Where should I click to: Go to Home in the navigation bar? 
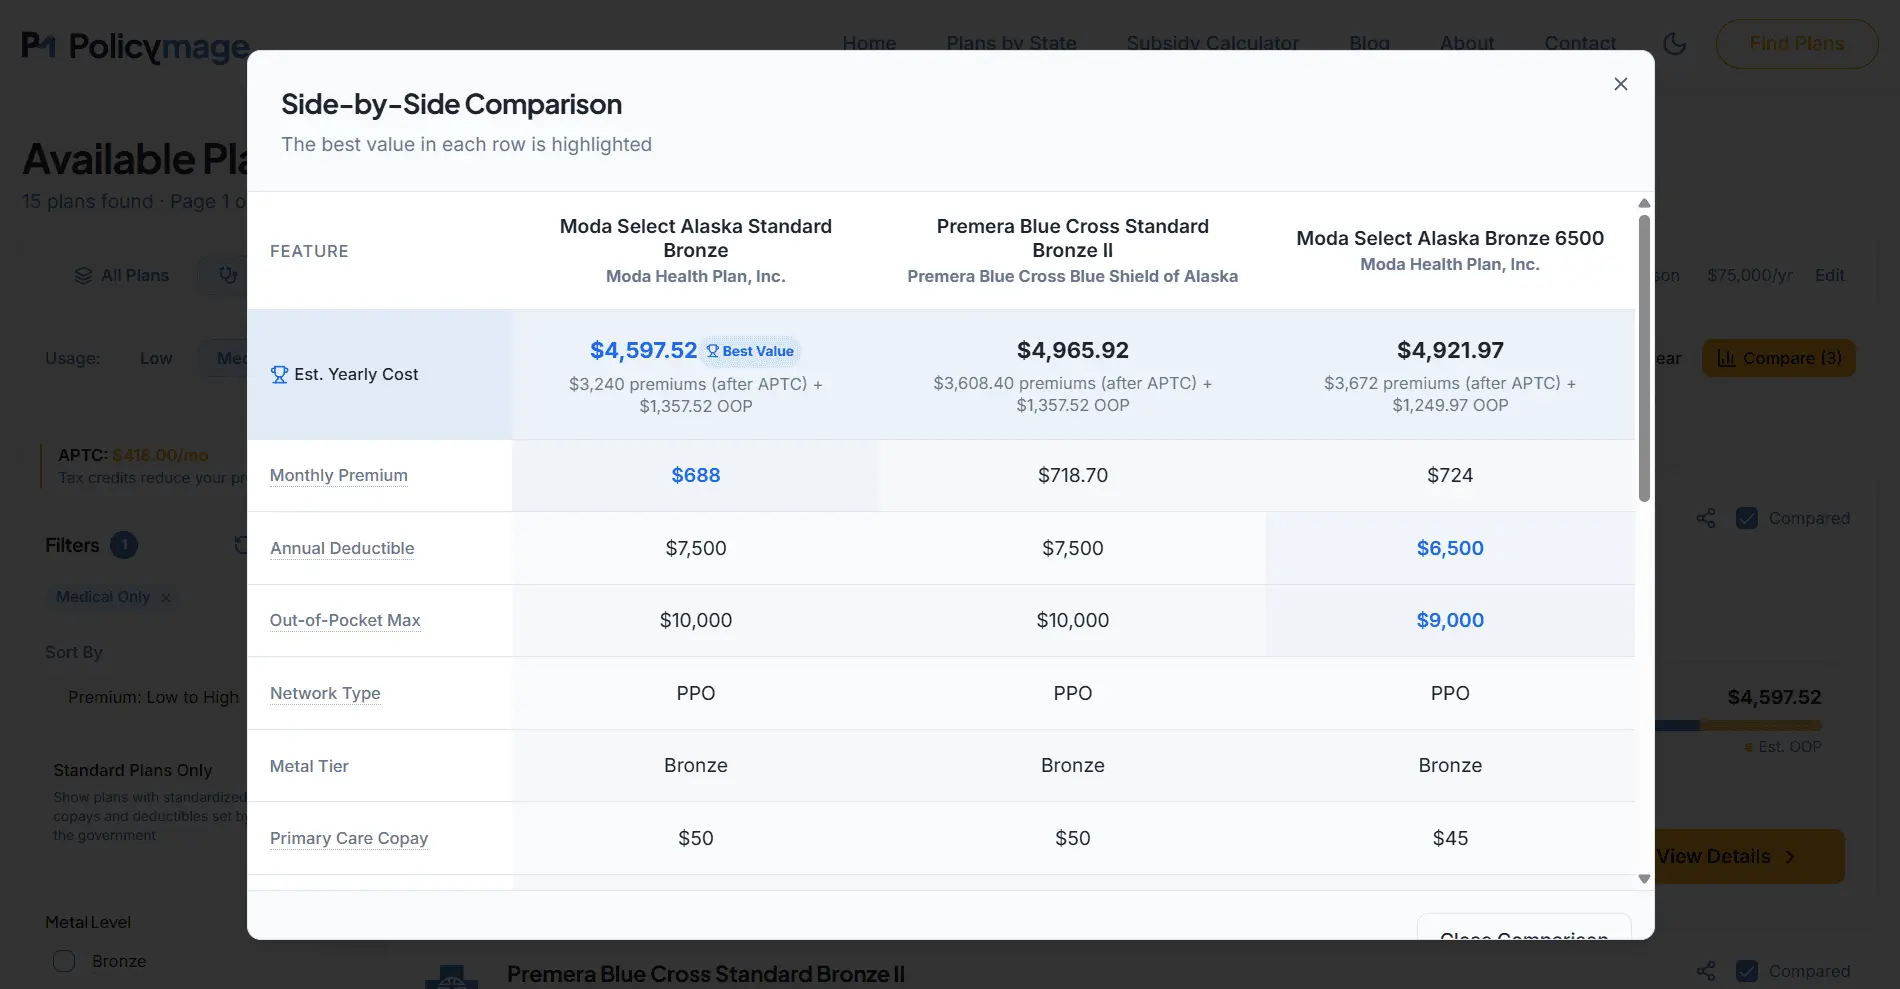(869, 43)
